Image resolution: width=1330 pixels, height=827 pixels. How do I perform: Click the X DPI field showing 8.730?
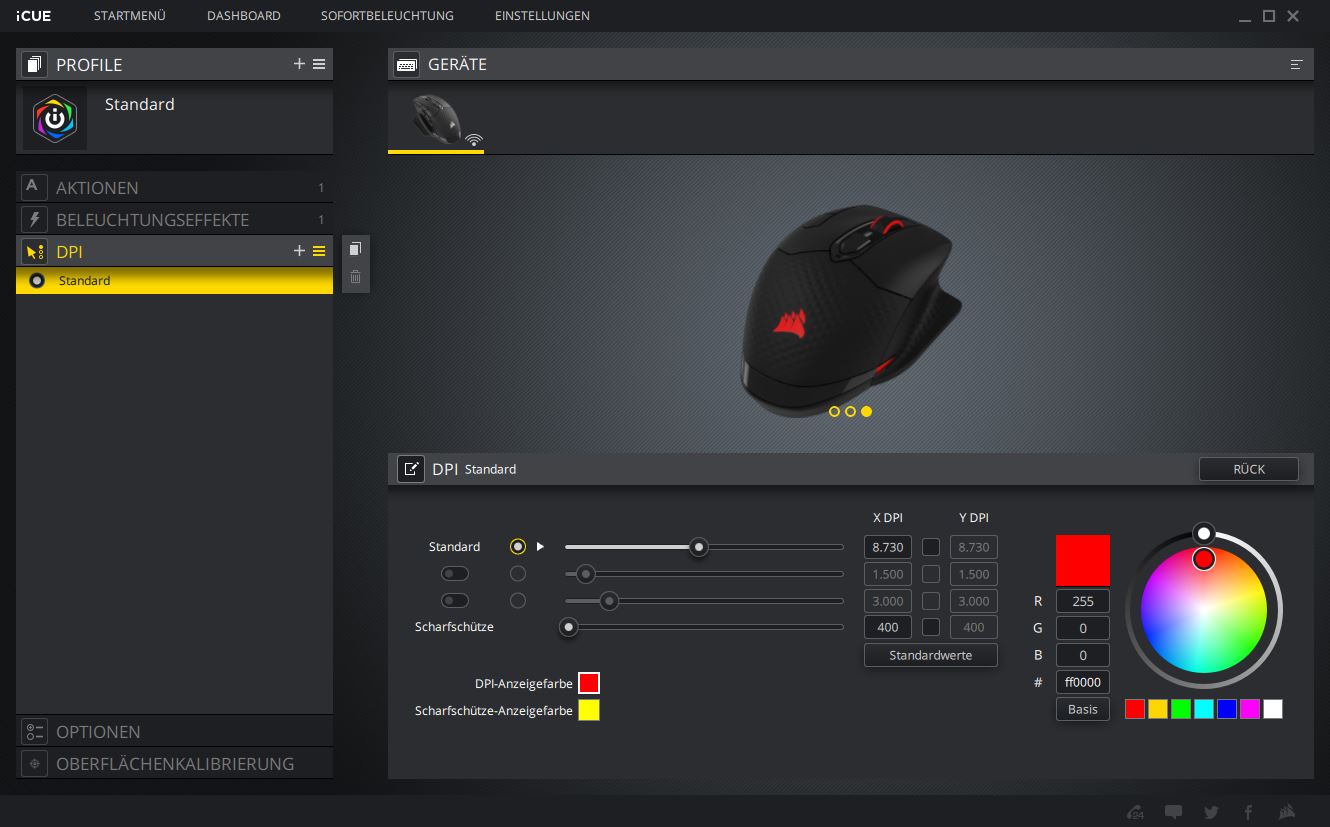click(888, 547)
